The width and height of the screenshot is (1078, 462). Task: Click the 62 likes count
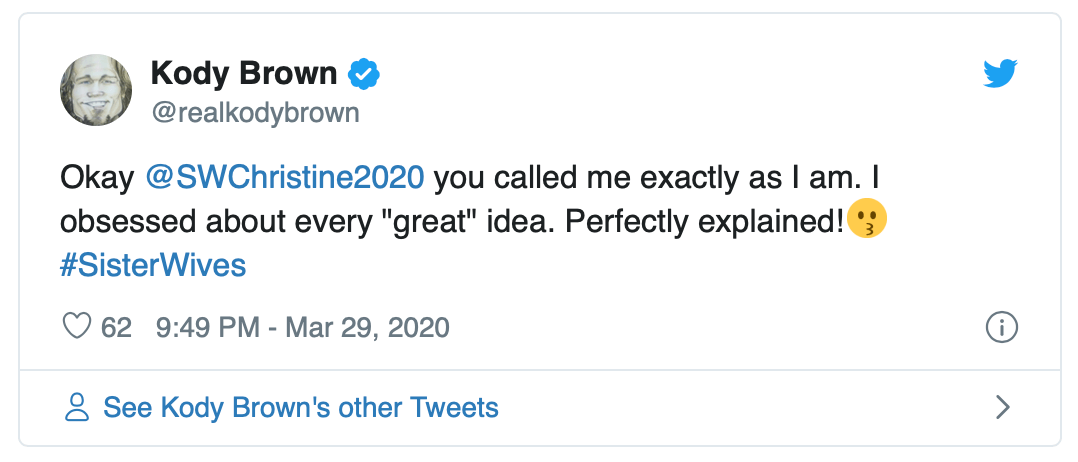click(116, 327)
